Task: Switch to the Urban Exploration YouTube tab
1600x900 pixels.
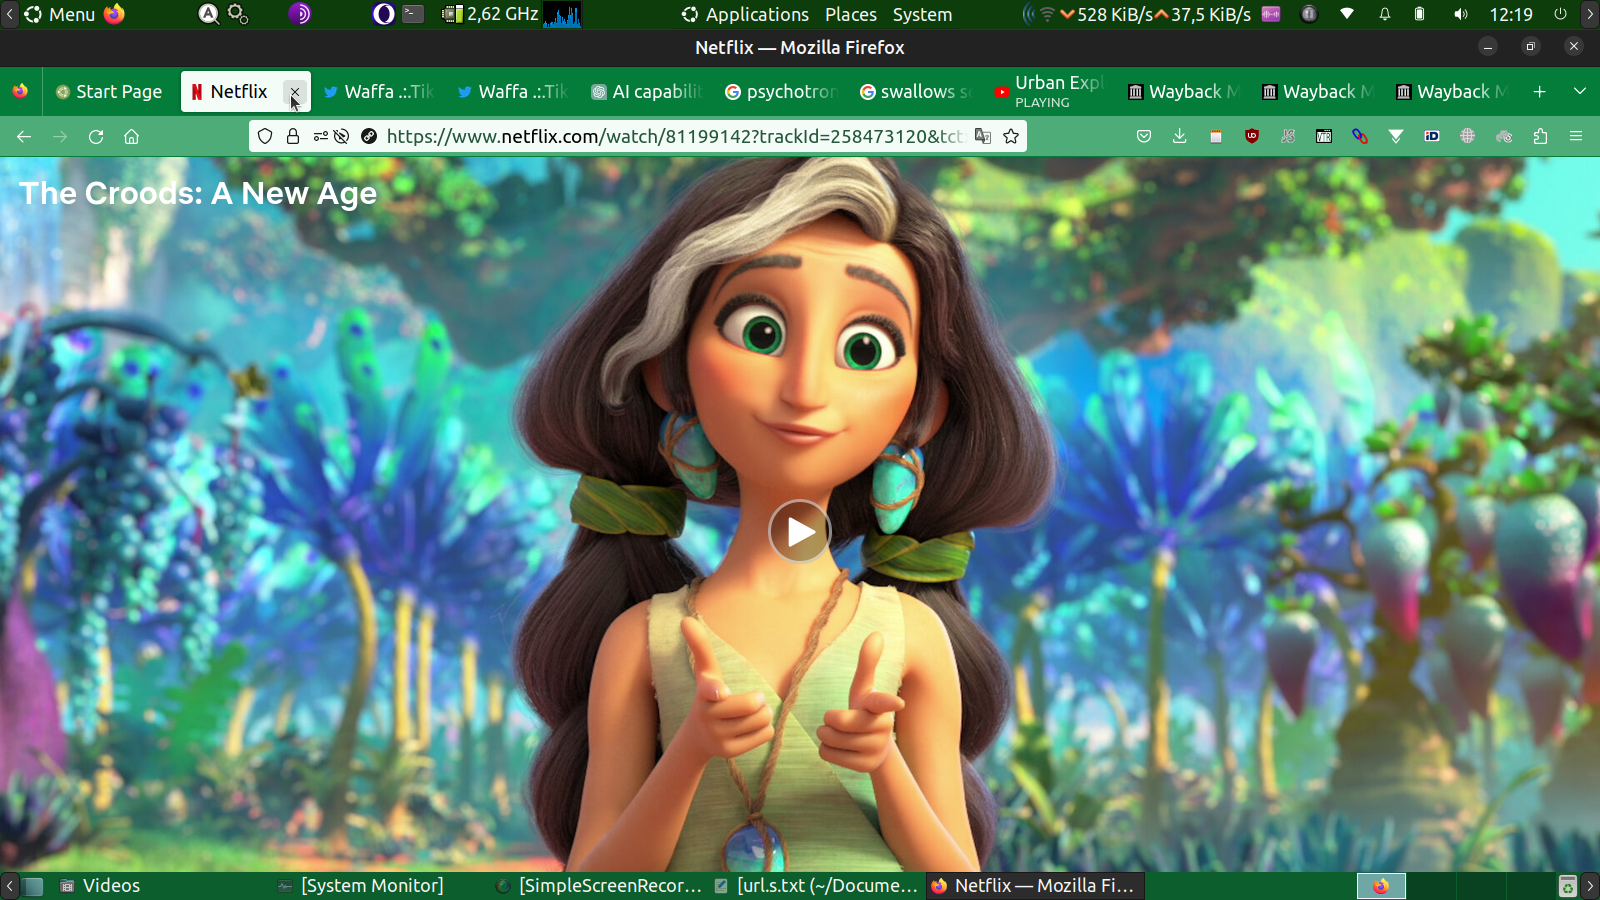Action: 1048,91
